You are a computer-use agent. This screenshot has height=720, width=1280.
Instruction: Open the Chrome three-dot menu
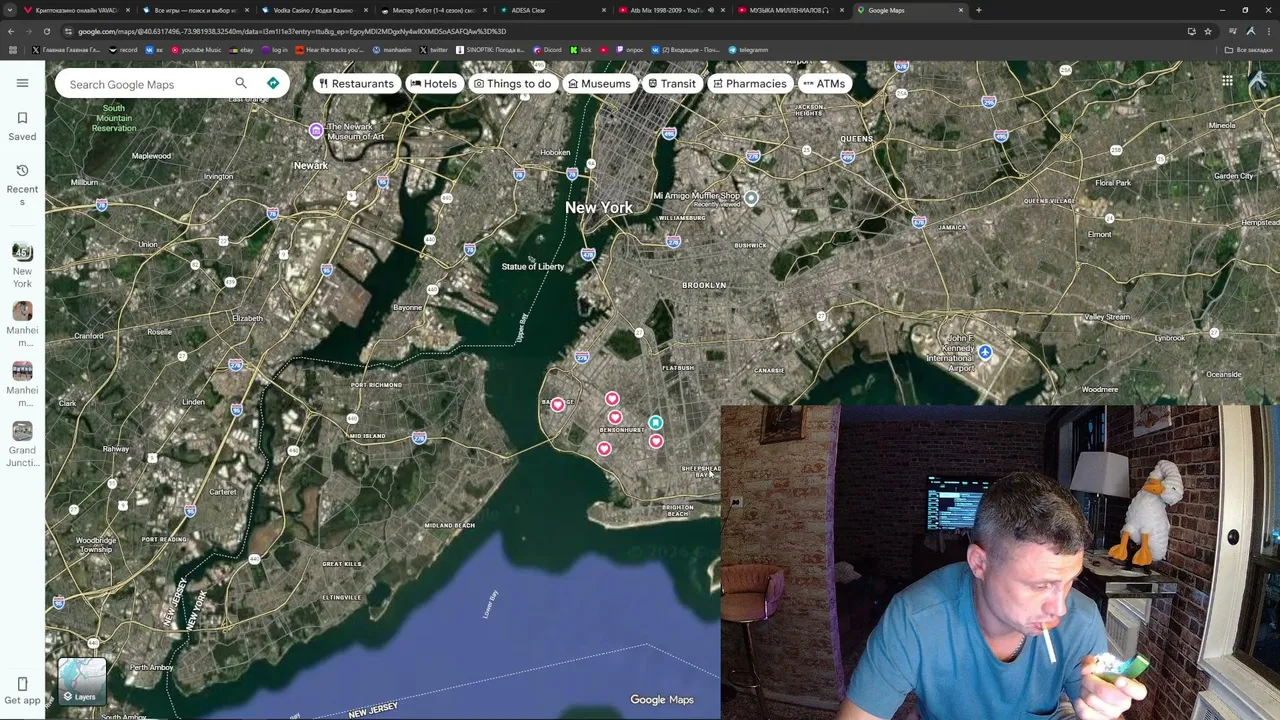1267,31
